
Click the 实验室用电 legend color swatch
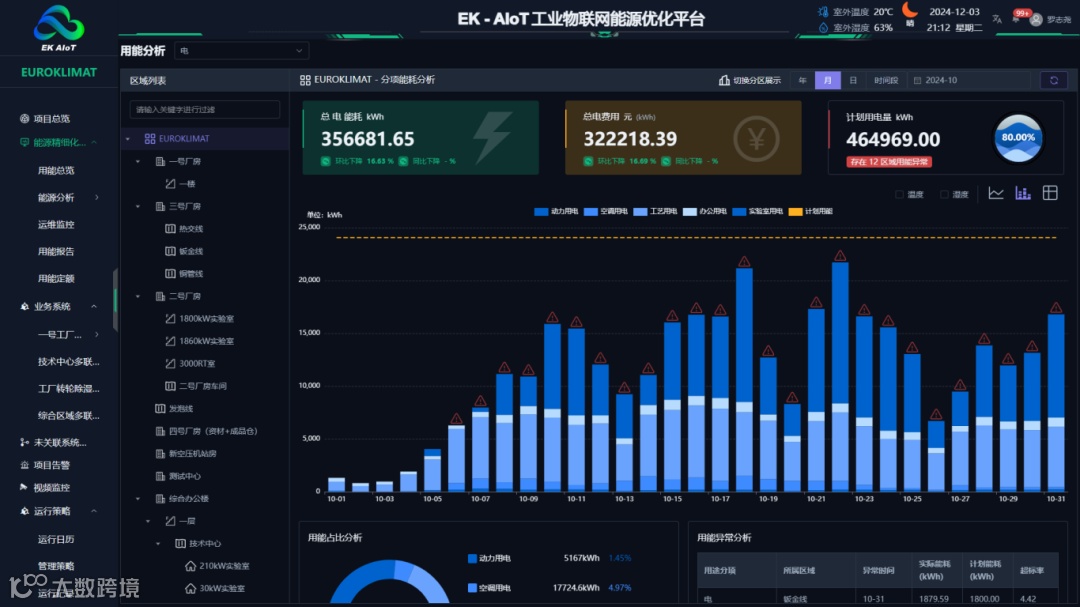(739, 212)
